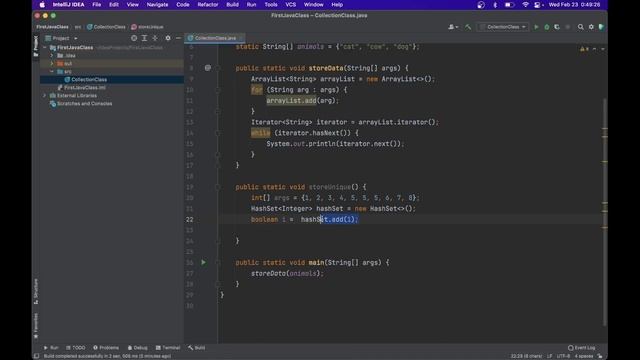Image resolution: width=640 pixels, height=360 pixels.
Task: Click the Build Project hammer icon
Action: click(468, 27)
